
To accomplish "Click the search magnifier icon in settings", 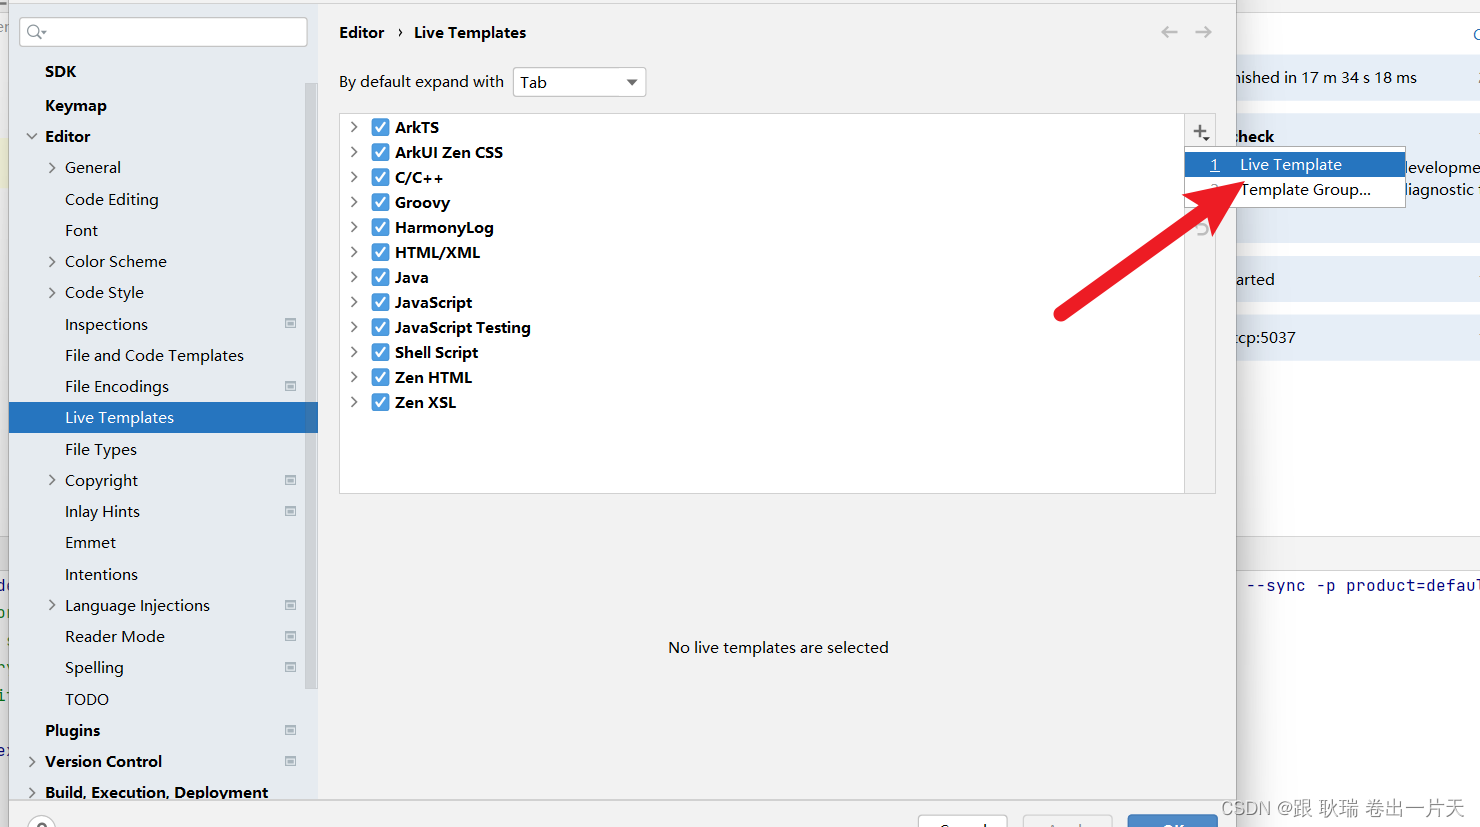I will click(x=36, y=32).
